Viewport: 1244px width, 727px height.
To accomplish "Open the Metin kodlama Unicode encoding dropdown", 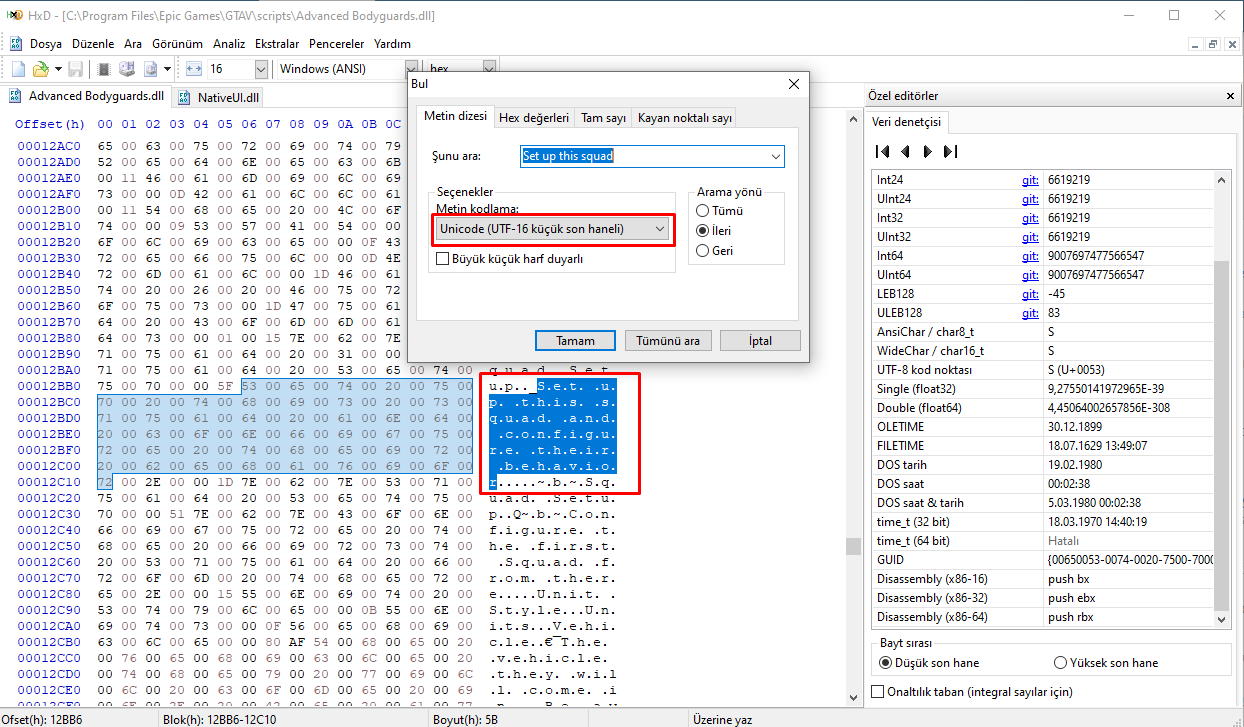I will point(552,229).
